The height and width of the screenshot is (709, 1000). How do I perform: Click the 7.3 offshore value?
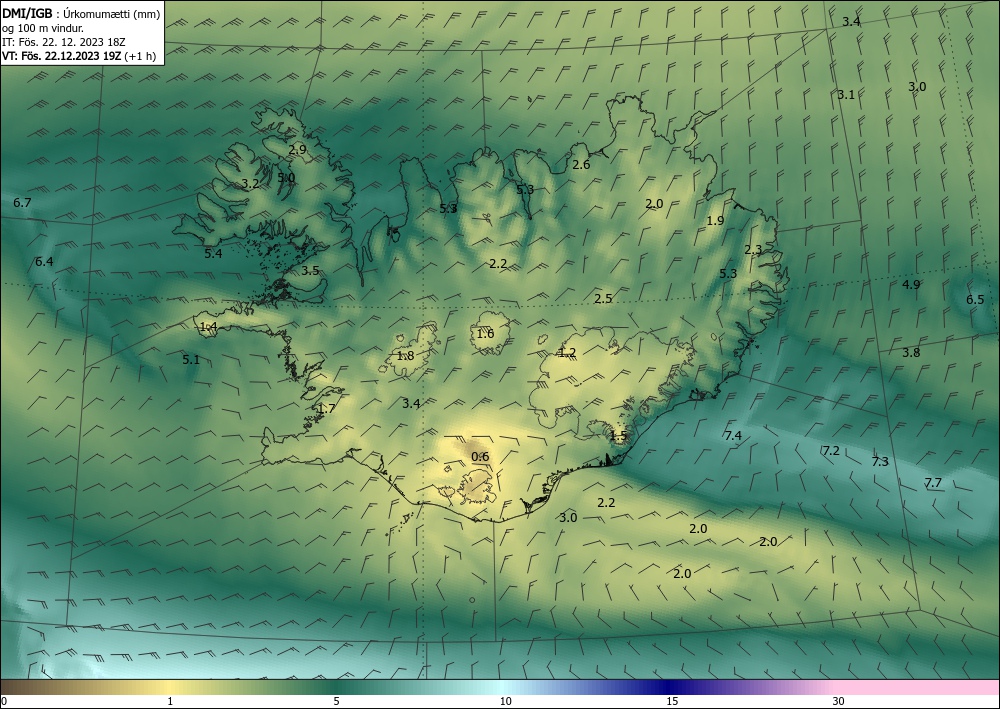click(x=880, y=462)
